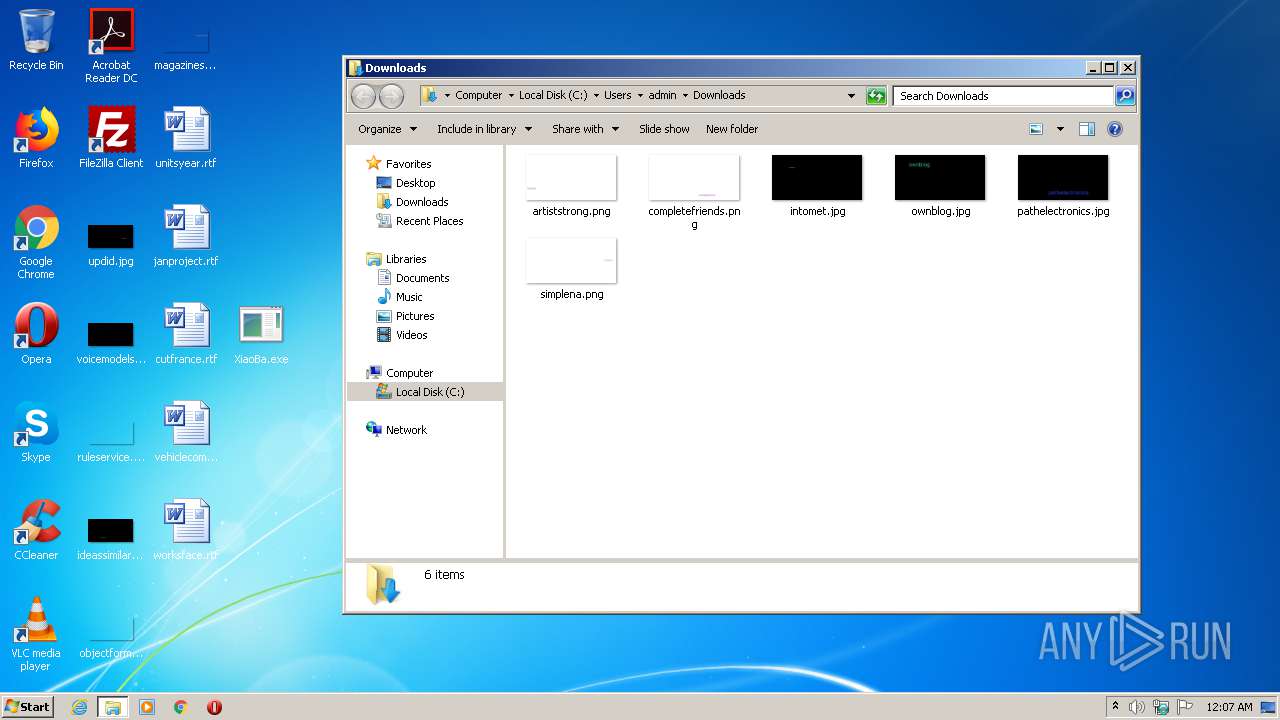Select Desktop under Favorites
1280x720 pixels.
click(406, 183)
